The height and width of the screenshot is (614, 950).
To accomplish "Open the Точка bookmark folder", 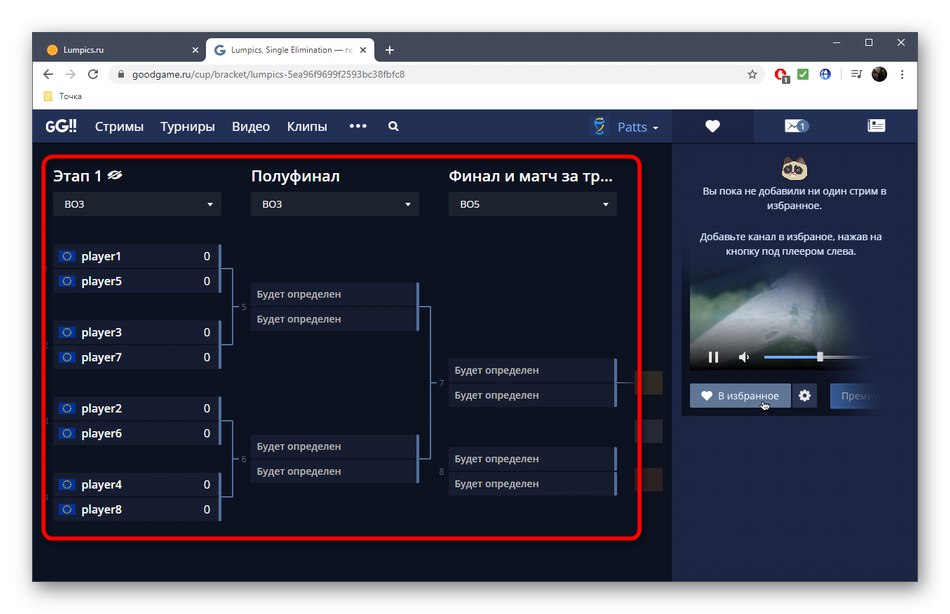I will [x=63, y=96].
